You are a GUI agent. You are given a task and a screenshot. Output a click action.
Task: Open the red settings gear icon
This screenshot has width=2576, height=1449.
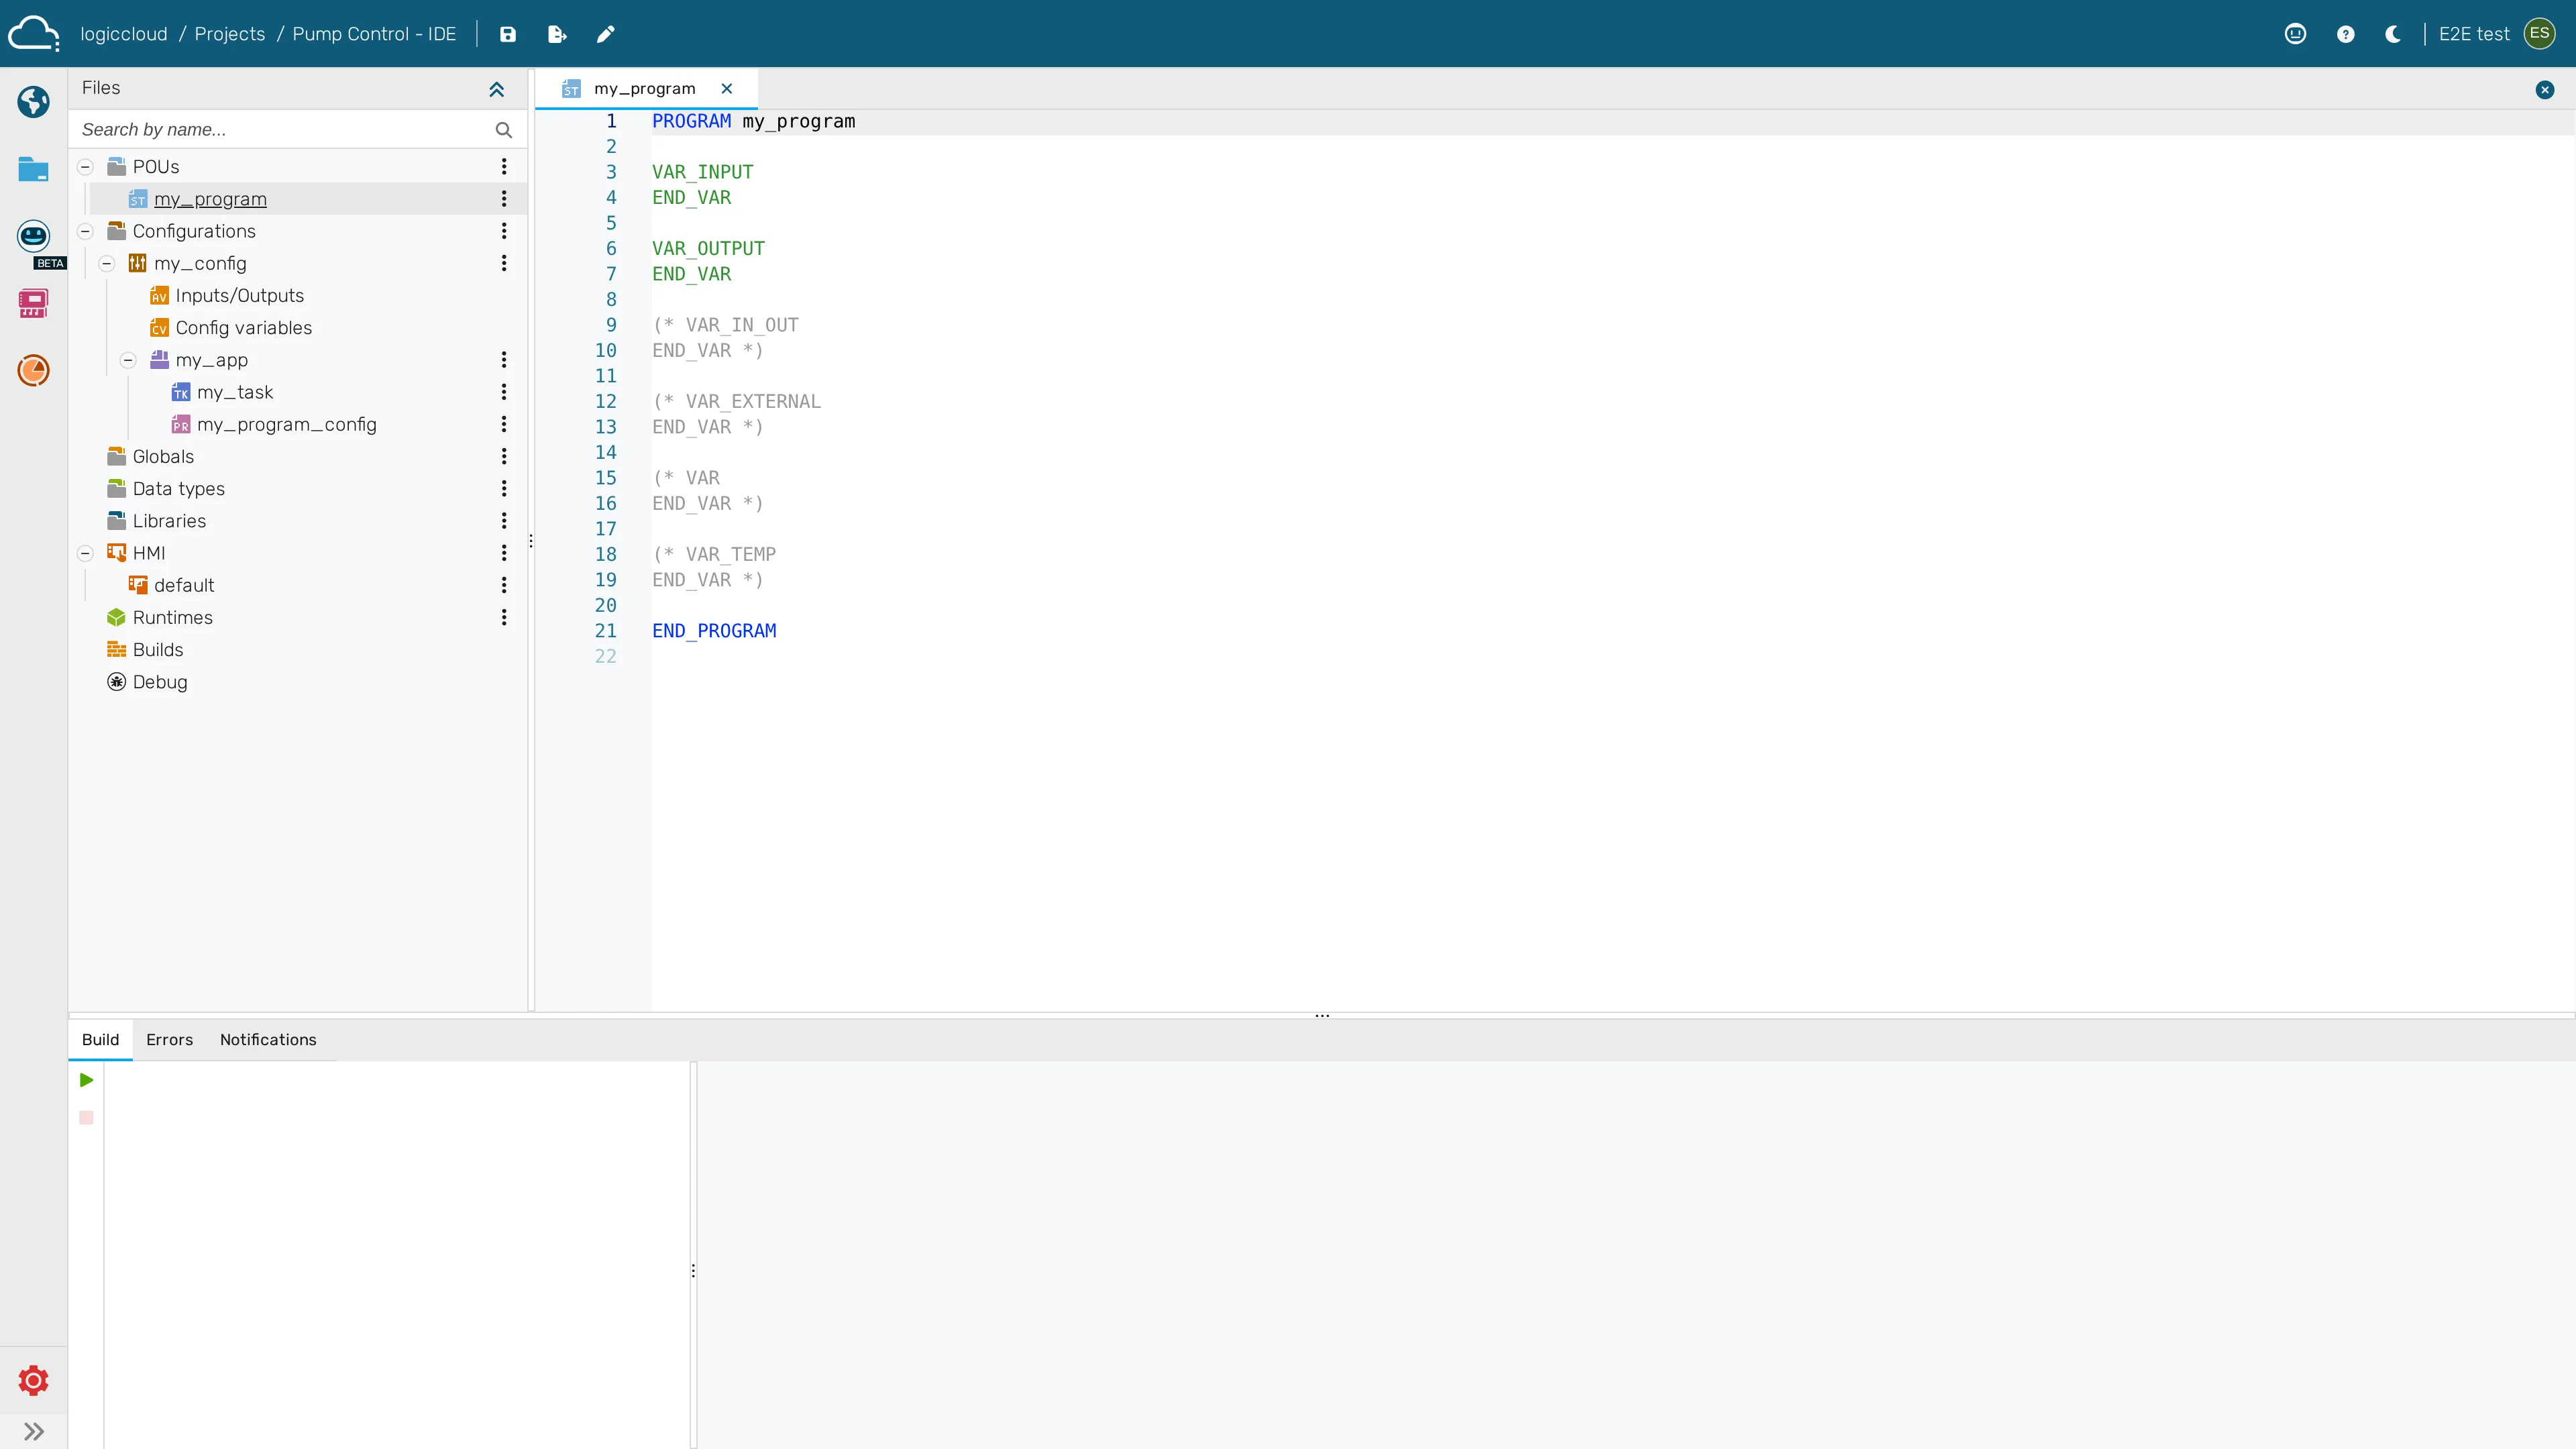[x=33, y=1381]
